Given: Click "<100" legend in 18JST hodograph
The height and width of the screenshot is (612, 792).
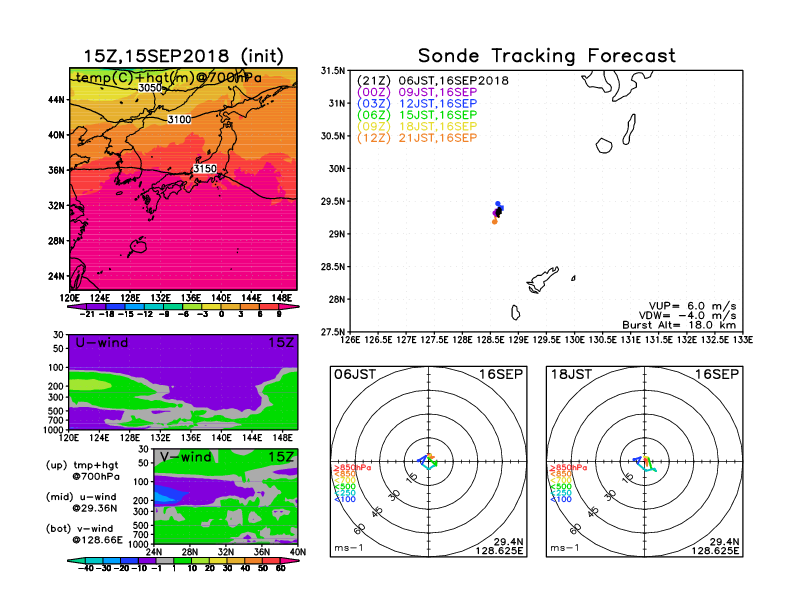Looking at the screenshot, I should click(x=561, y=499).
